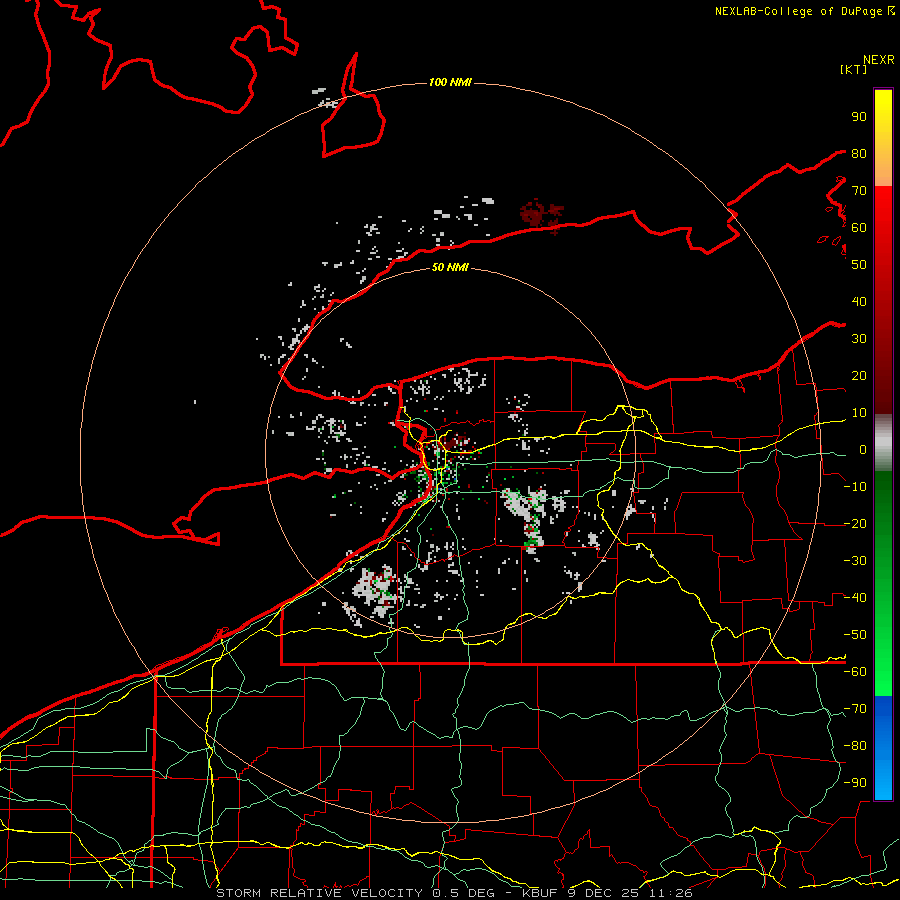Click the -30 value on velocity scale
The image size is (900, 900).
click(855, 561)
